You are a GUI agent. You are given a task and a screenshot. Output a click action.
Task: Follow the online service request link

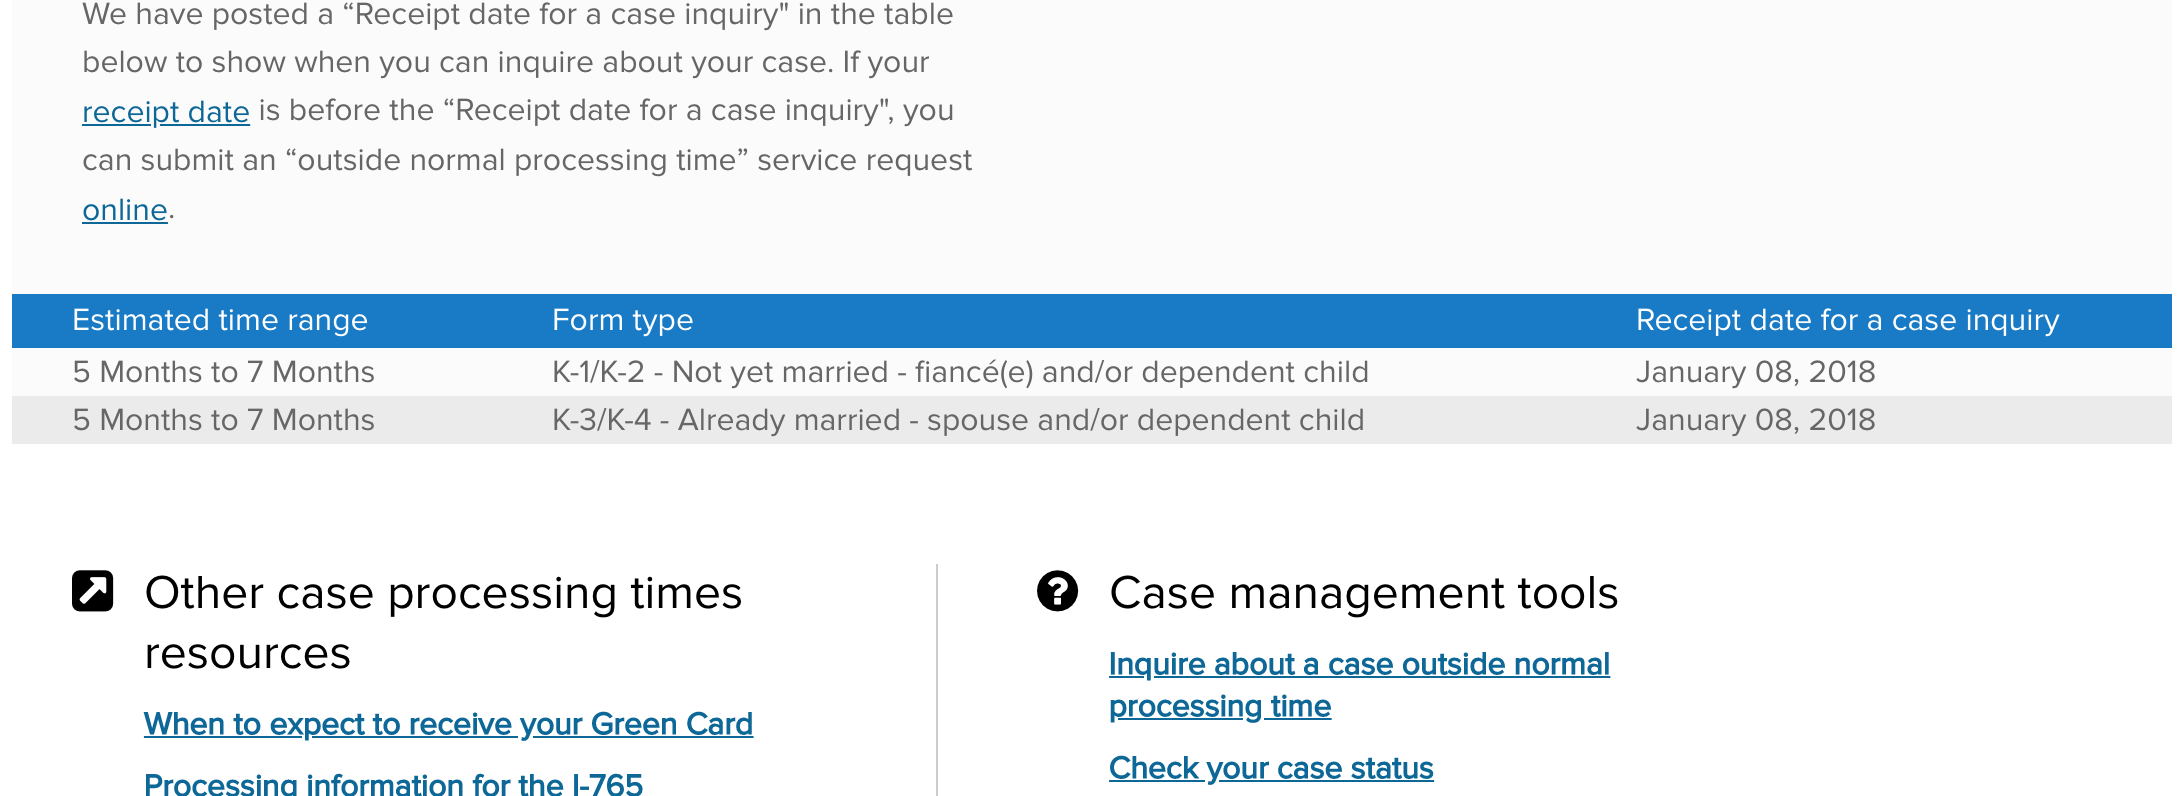(125, 210)
